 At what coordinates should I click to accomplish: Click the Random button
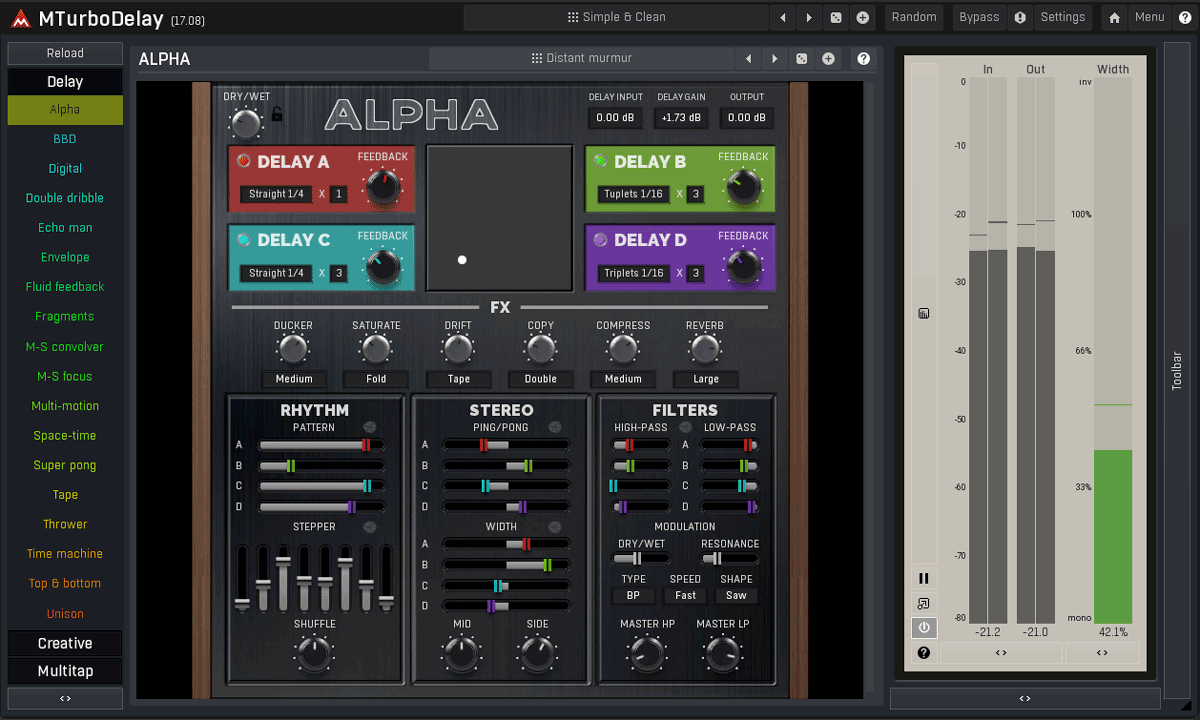click(914, 17)
